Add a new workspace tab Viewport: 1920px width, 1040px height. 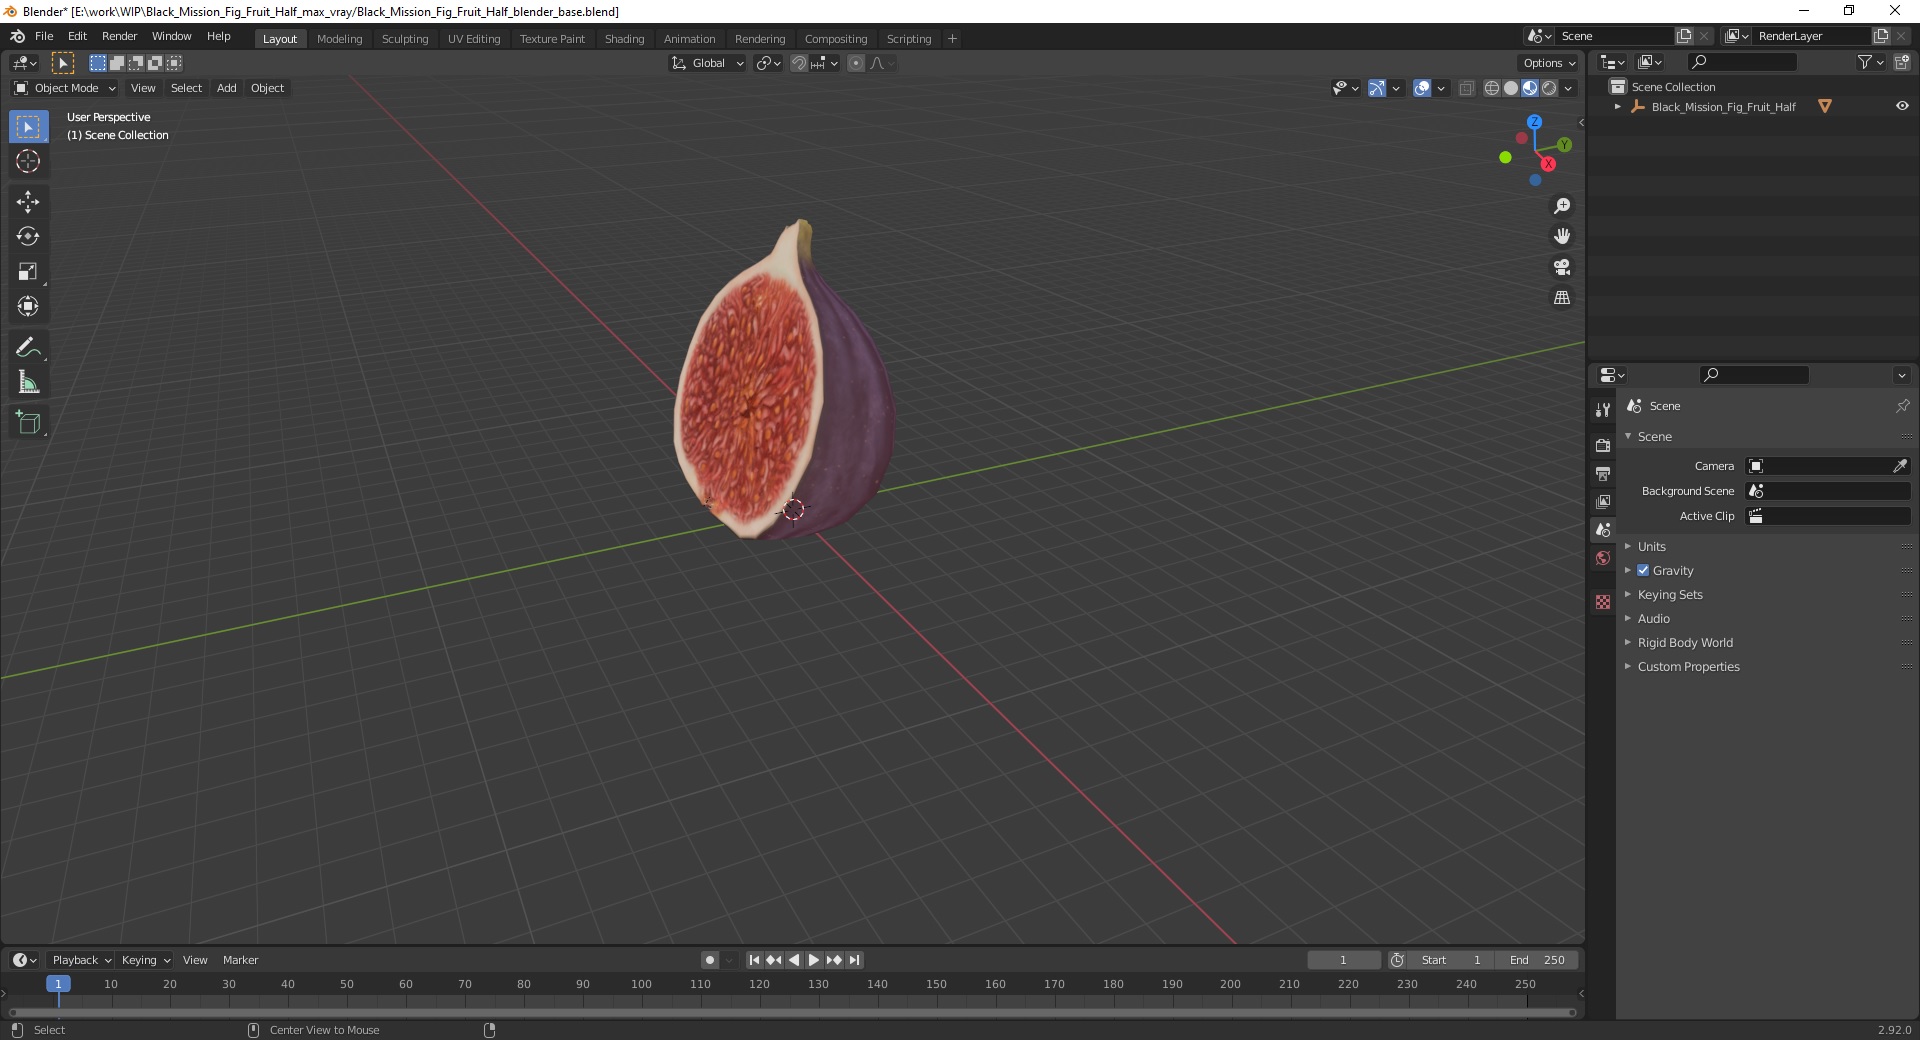tap(952, 39)
